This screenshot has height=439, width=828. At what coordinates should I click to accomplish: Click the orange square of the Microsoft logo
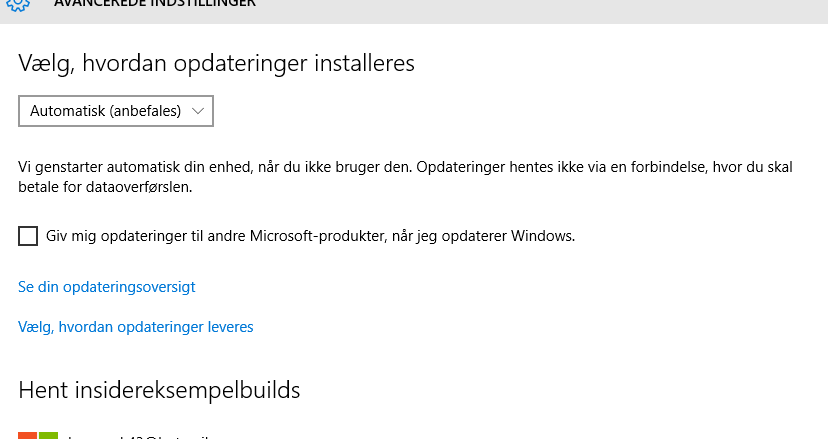27,435
